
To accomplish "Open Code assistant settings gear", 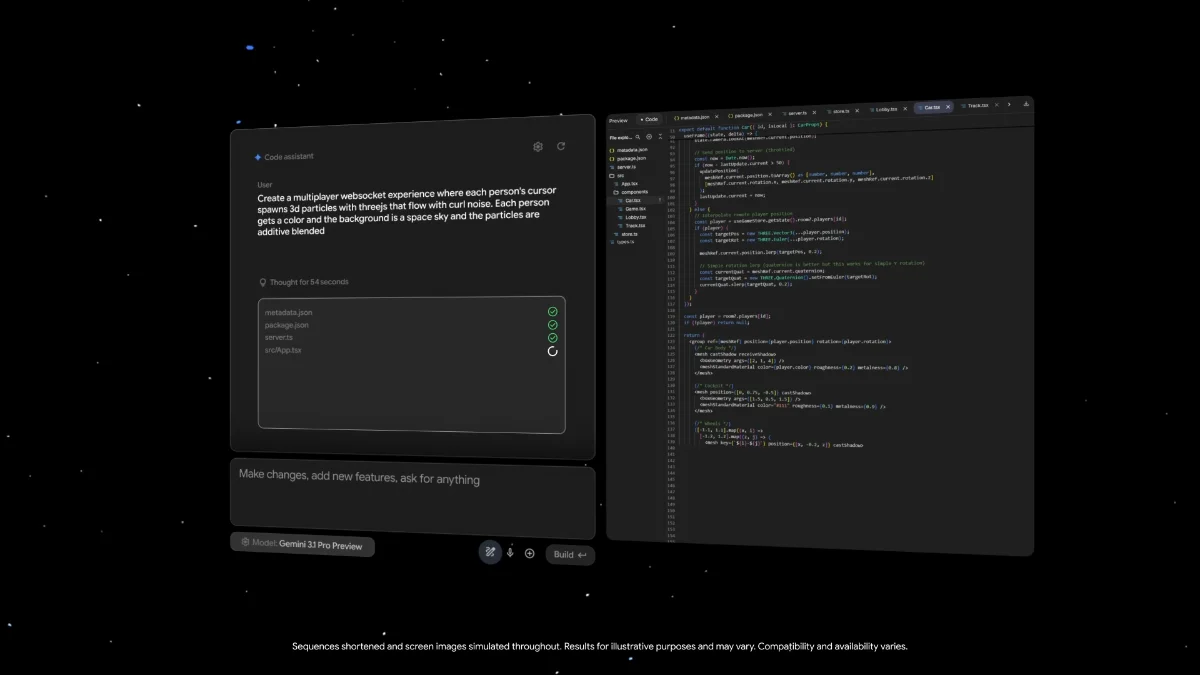I will [x=538, y=146].
